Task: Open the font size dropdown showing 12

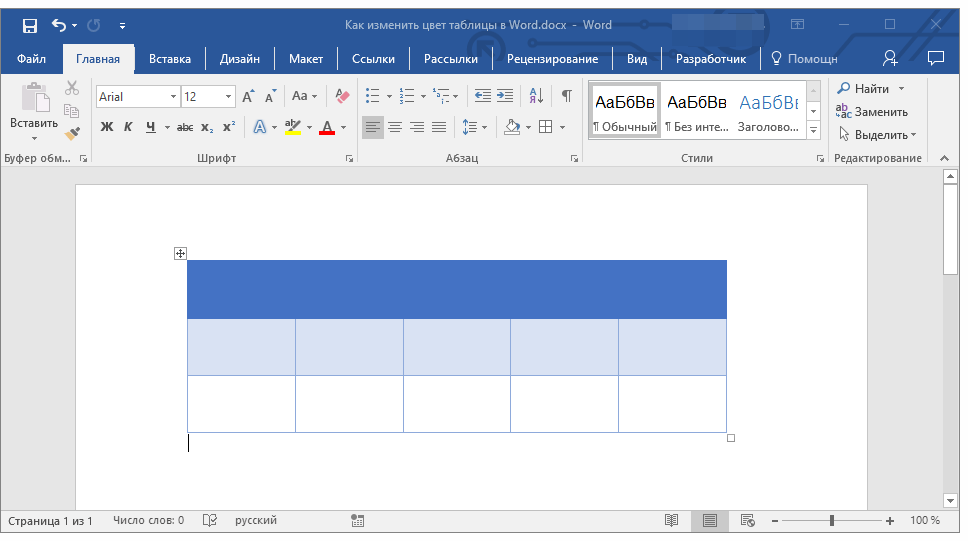Action: 229,97
